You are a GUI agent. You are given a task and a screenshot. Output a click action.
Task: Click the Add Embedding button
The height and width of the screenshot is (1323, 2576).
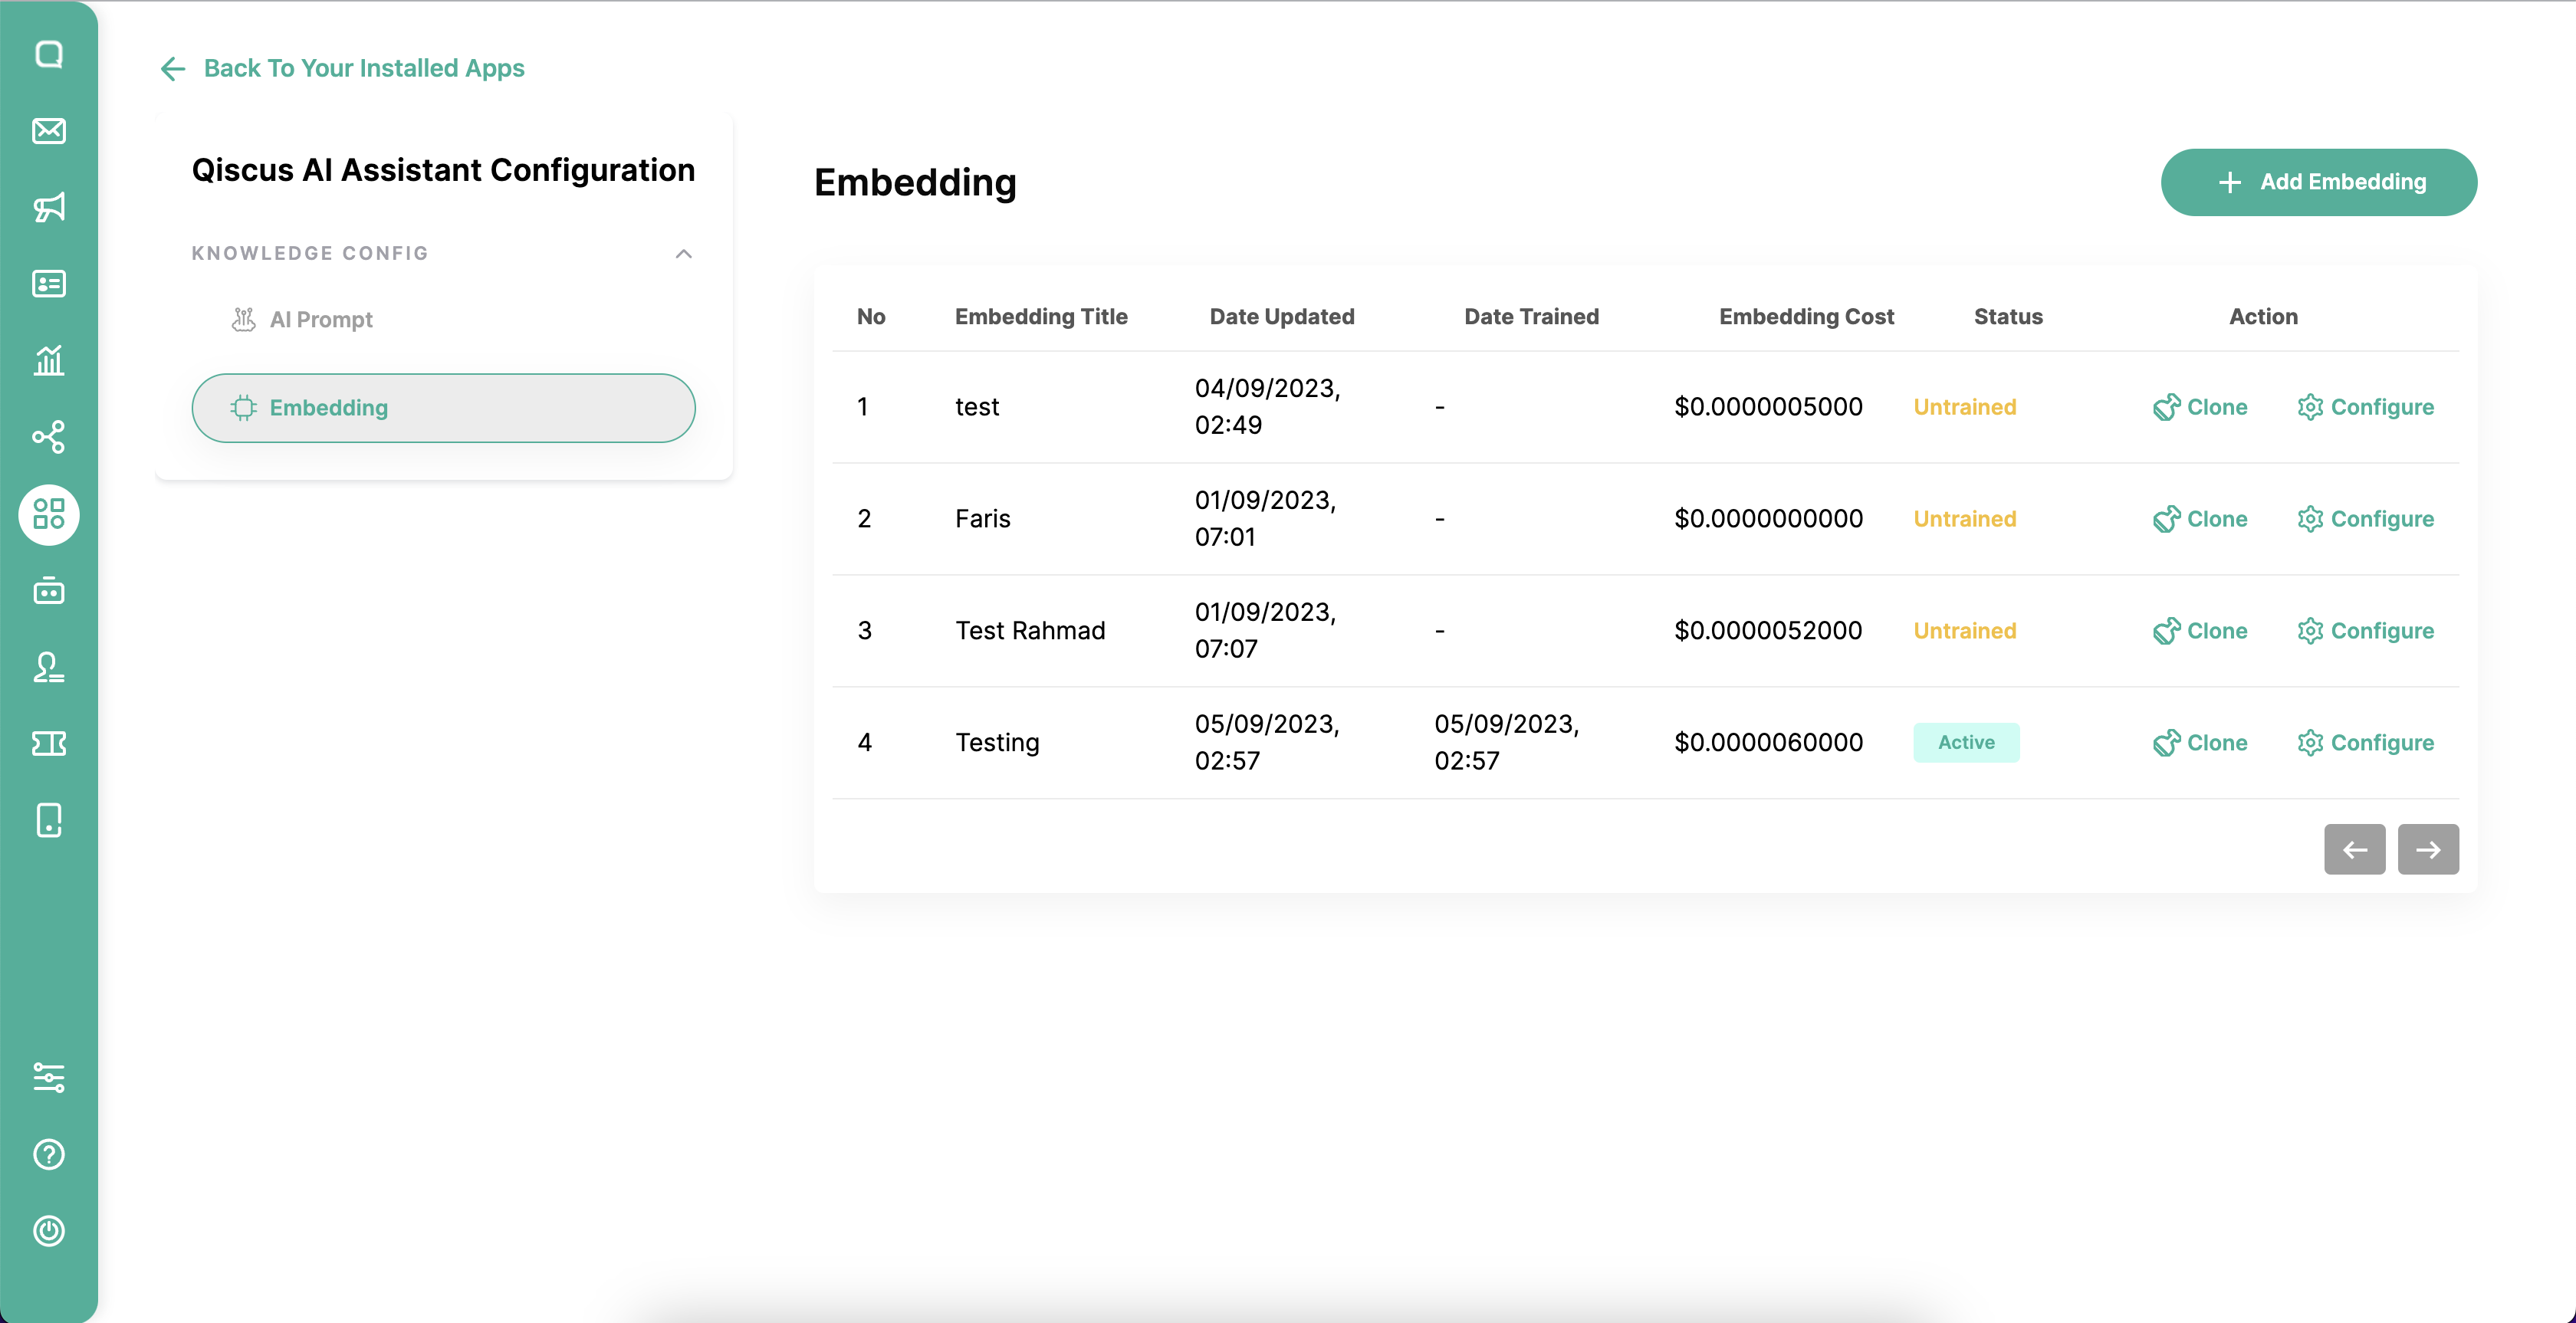coord(2318,182)
